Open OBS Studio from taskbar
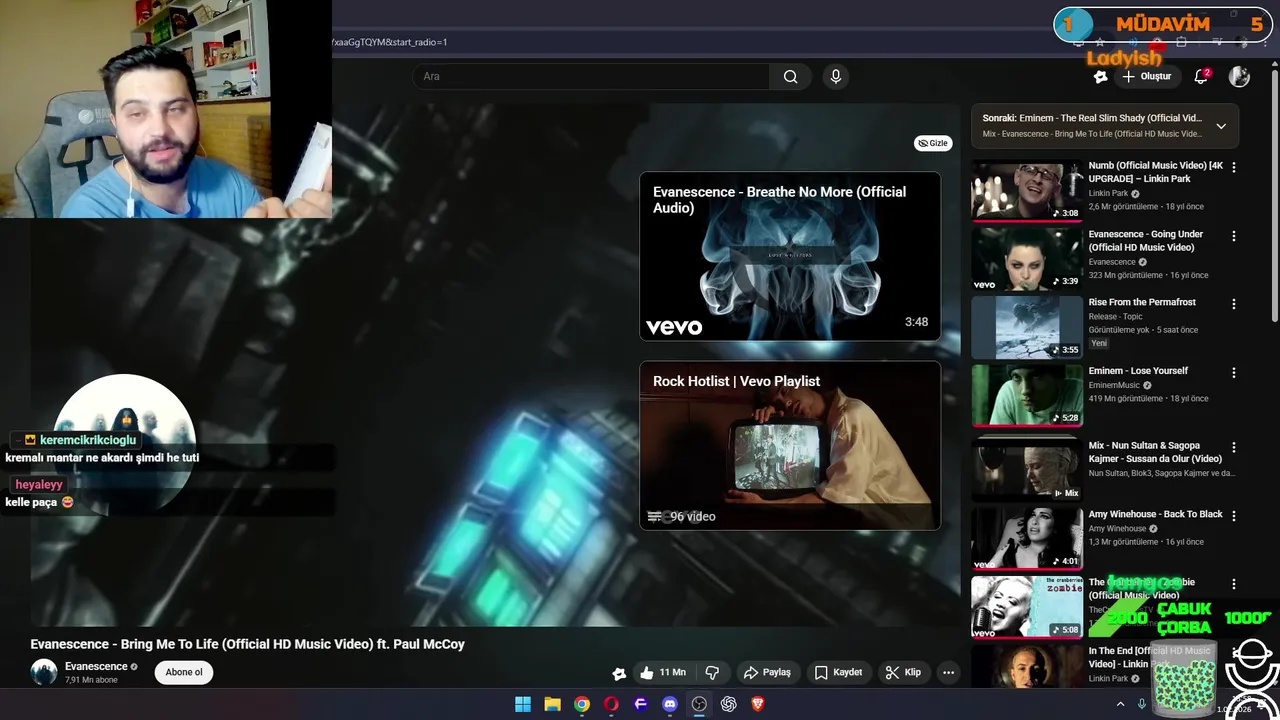 click(699, 704)
